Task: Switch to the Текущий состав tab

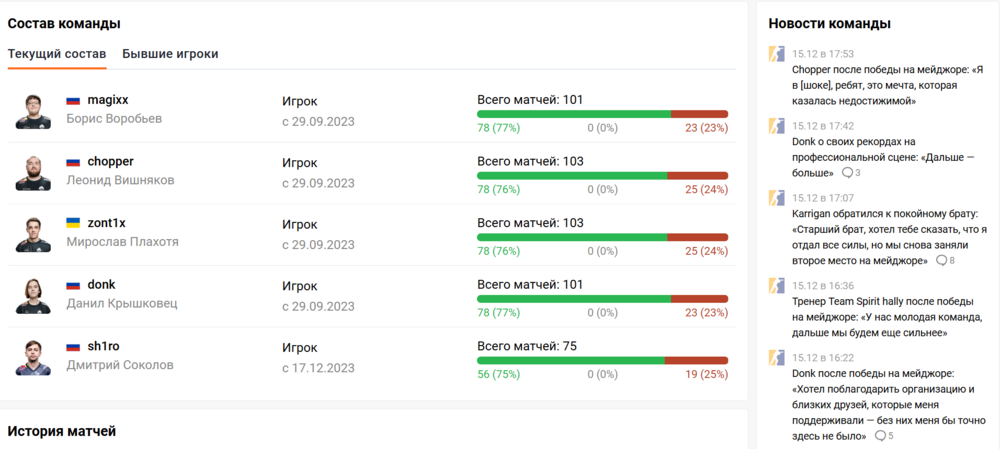Action: tap(57, 54)
